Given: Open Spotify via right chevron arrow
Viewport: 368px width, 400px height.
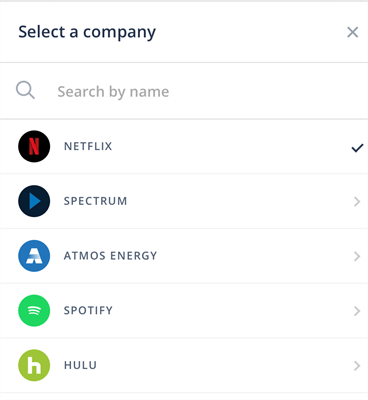Looking at the screenshot, I should [357, 311].
